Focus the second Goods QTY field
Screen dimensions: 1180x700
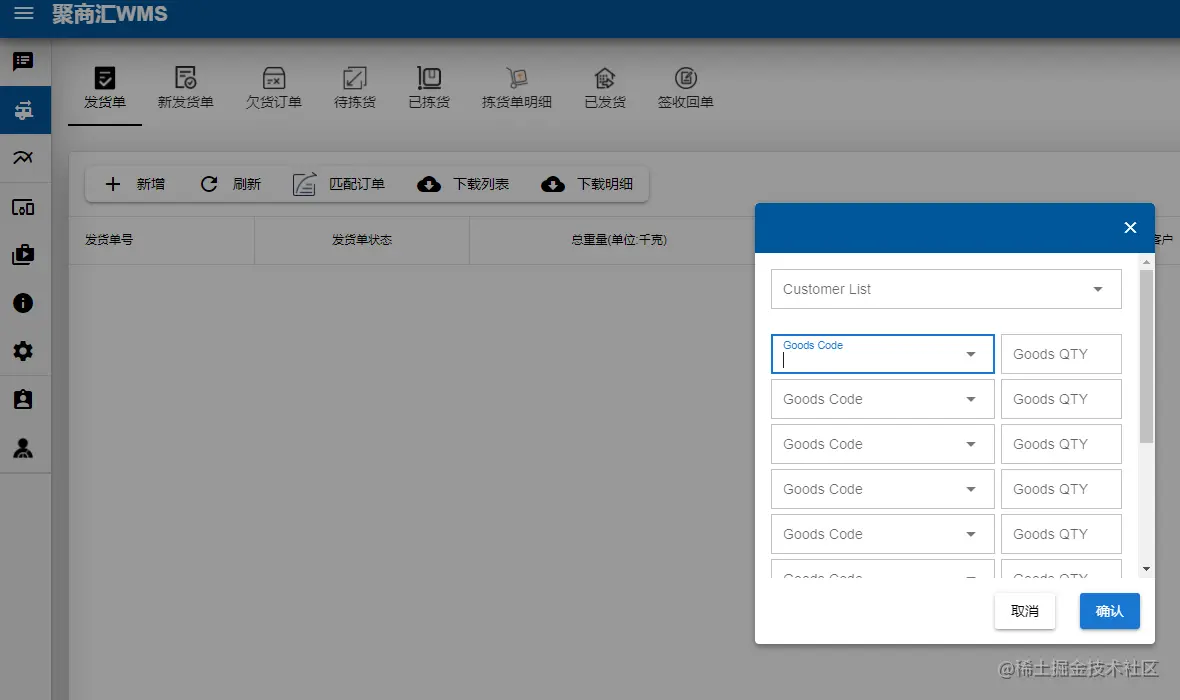(x=1061, y=399)
